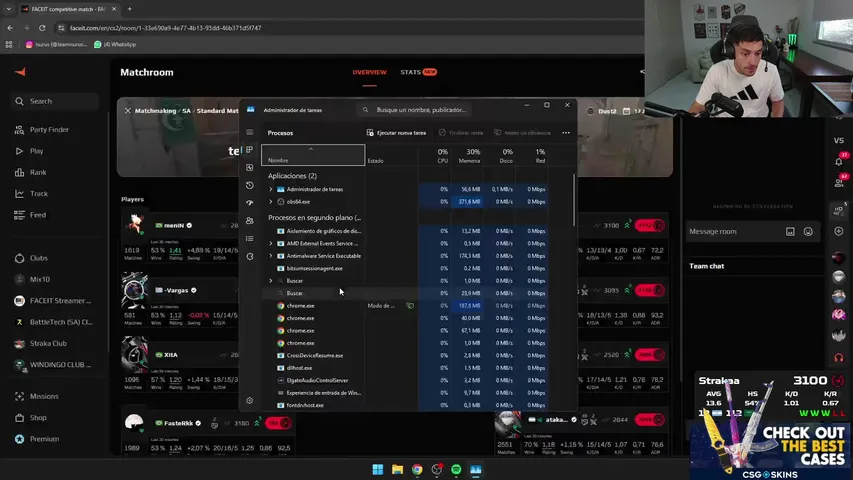
Task: Select Processes icon in Task Manager sidebar
Action: coord(250,150)
